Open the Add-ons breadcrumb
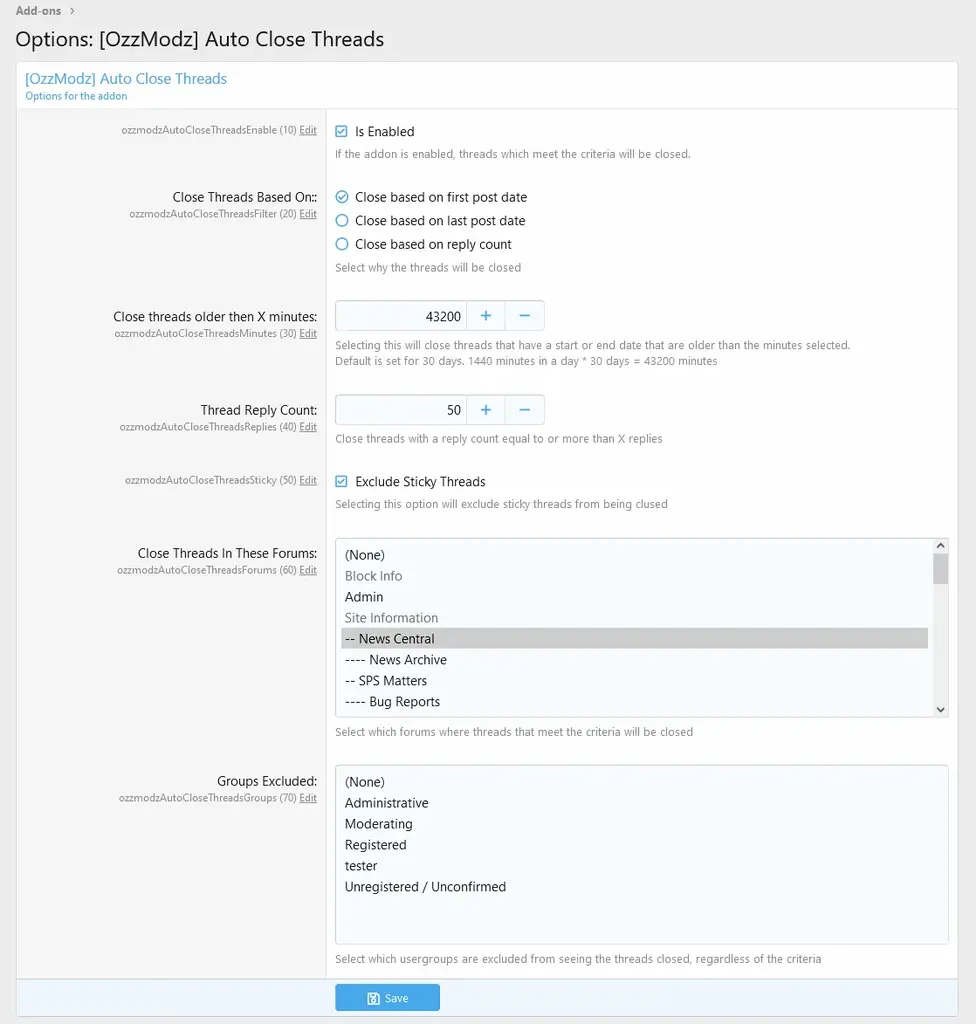Screen dimensions: 976x1024 (x=38, y=11)
